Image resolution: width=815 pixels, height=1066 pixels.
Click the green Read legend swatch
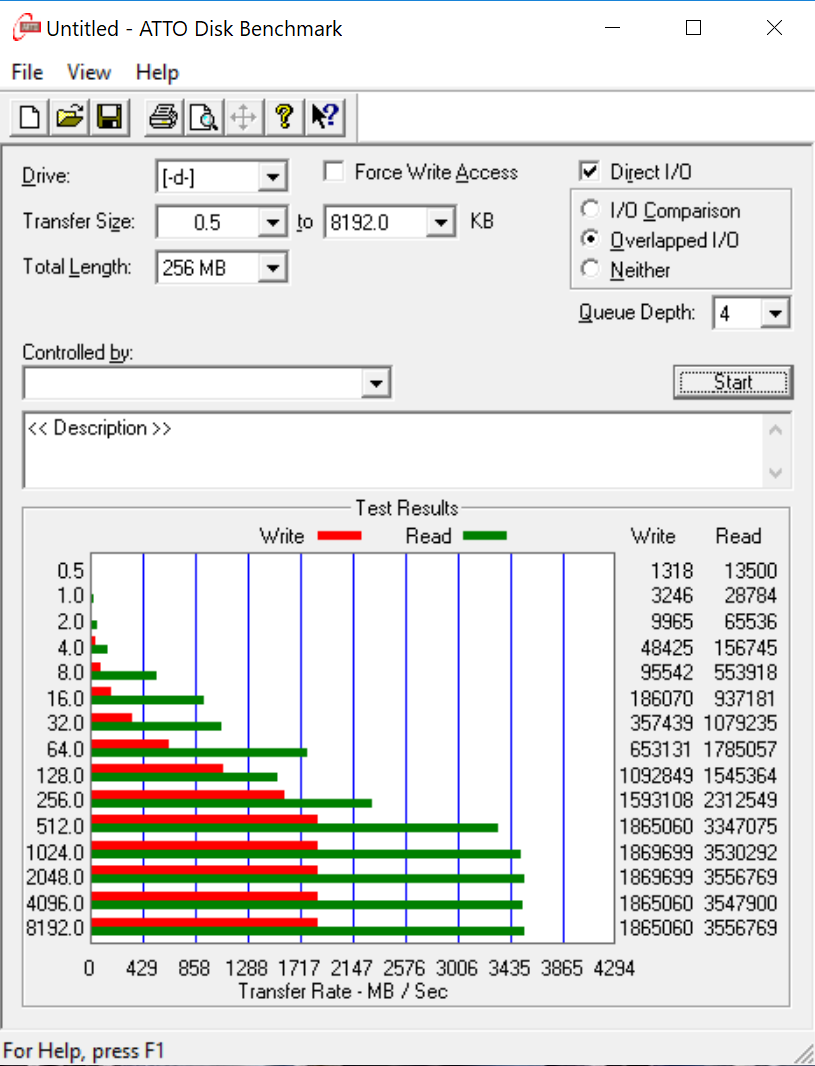[x=485, y=536]
